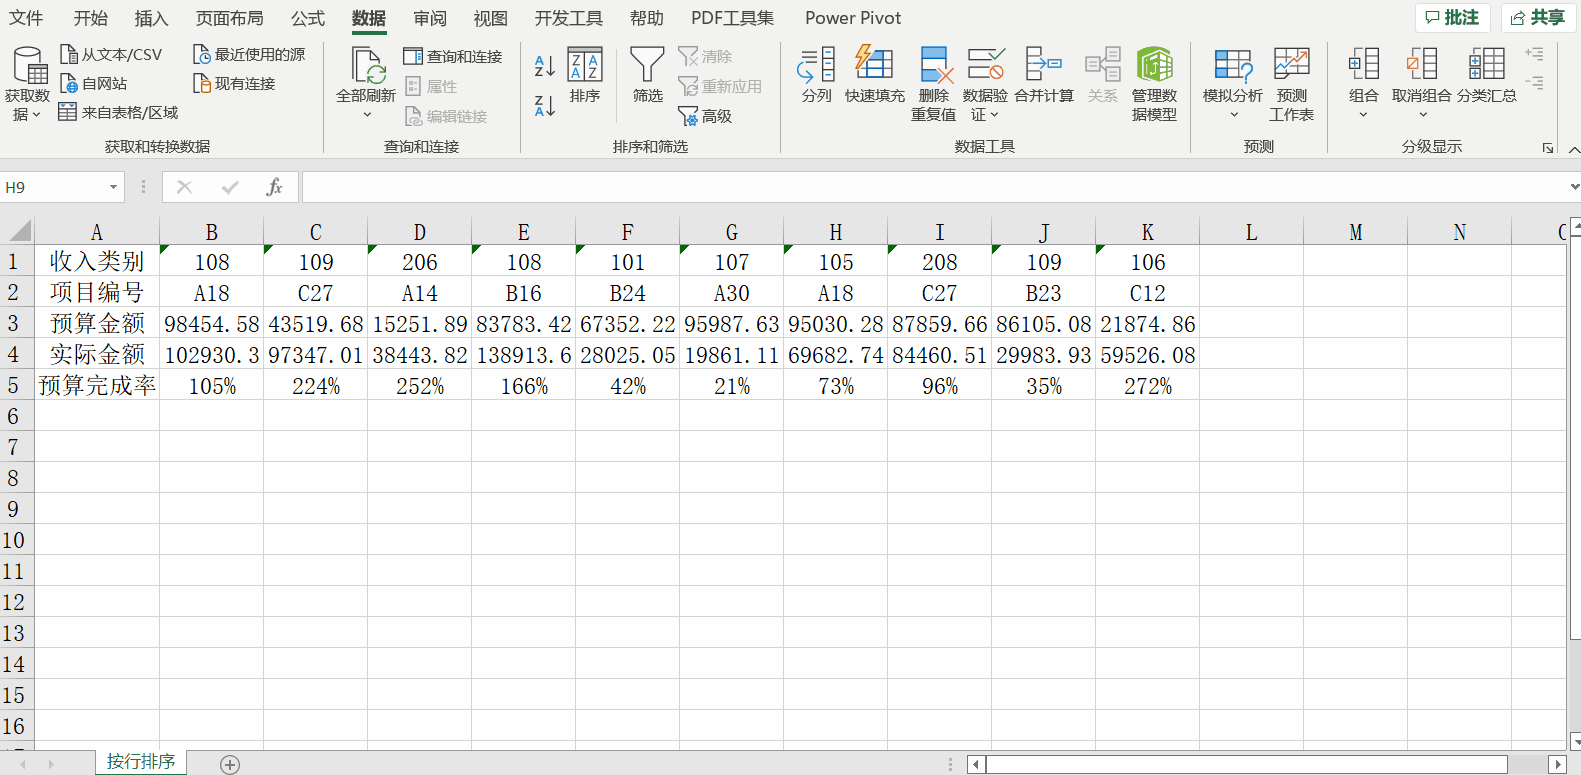Open the 合并计算 consolidate tool
The height and width of the screenshot is (775, 1581).
(x=1043, y=66)
